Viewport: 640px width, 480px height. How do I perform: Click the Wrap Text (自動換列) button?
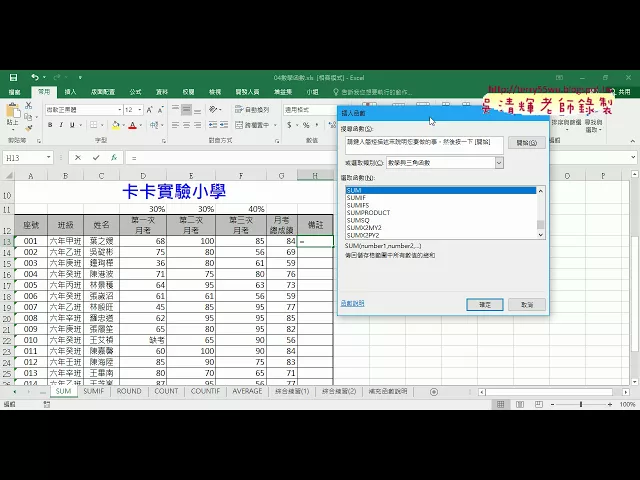tap(252, 109)
